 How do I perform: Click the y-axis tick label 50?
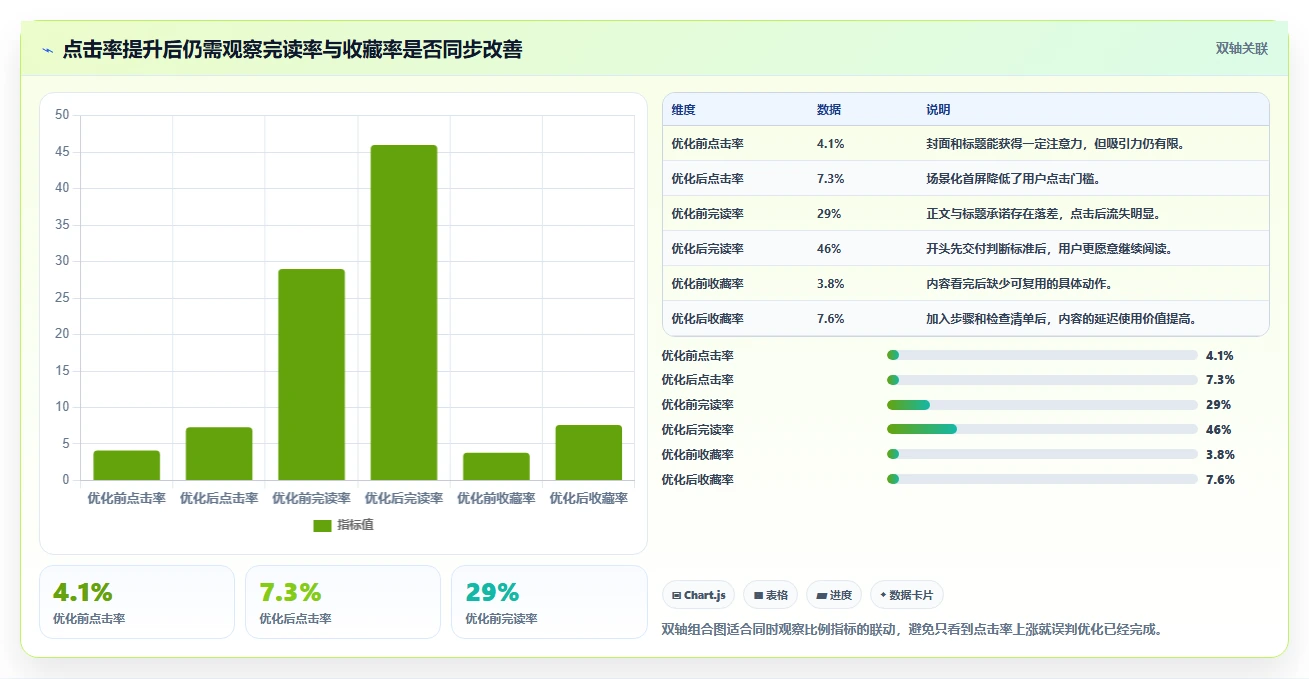pyautogui.click(x=62, y=115)
